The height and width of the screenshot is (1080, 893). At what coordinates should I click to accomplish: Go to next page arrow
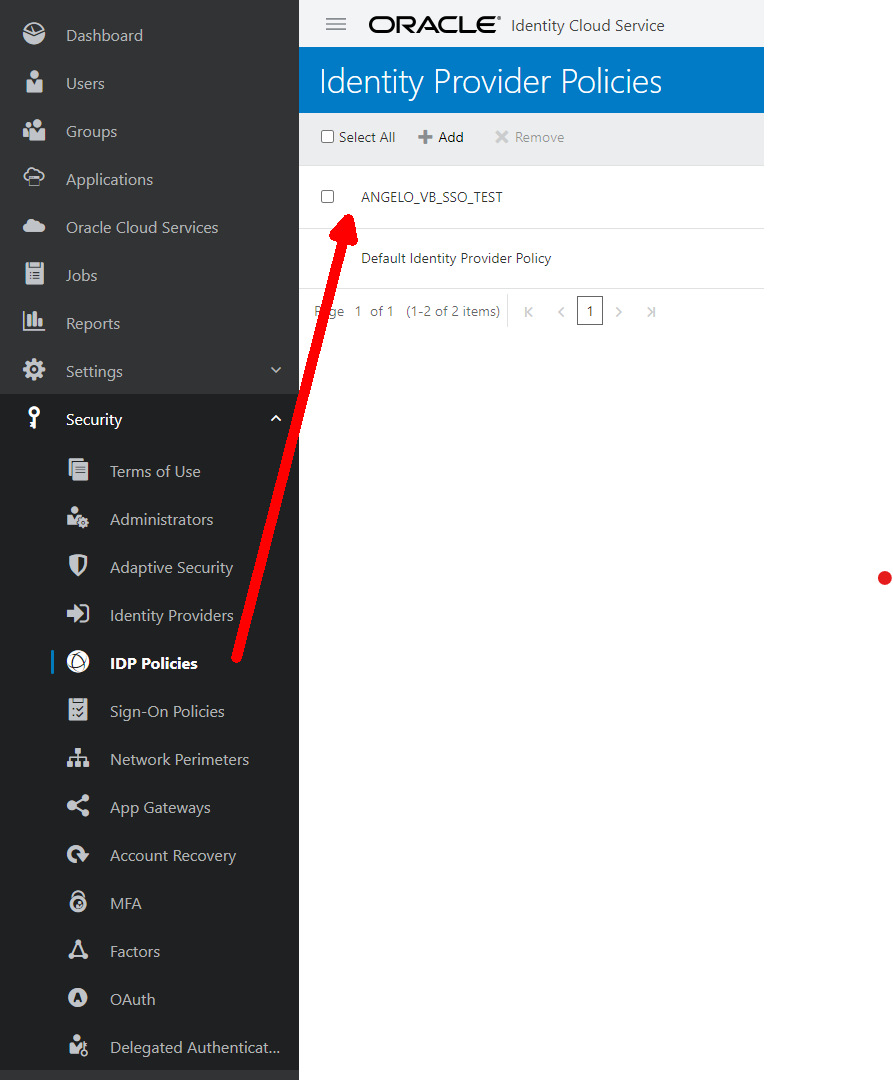(619, 312)
